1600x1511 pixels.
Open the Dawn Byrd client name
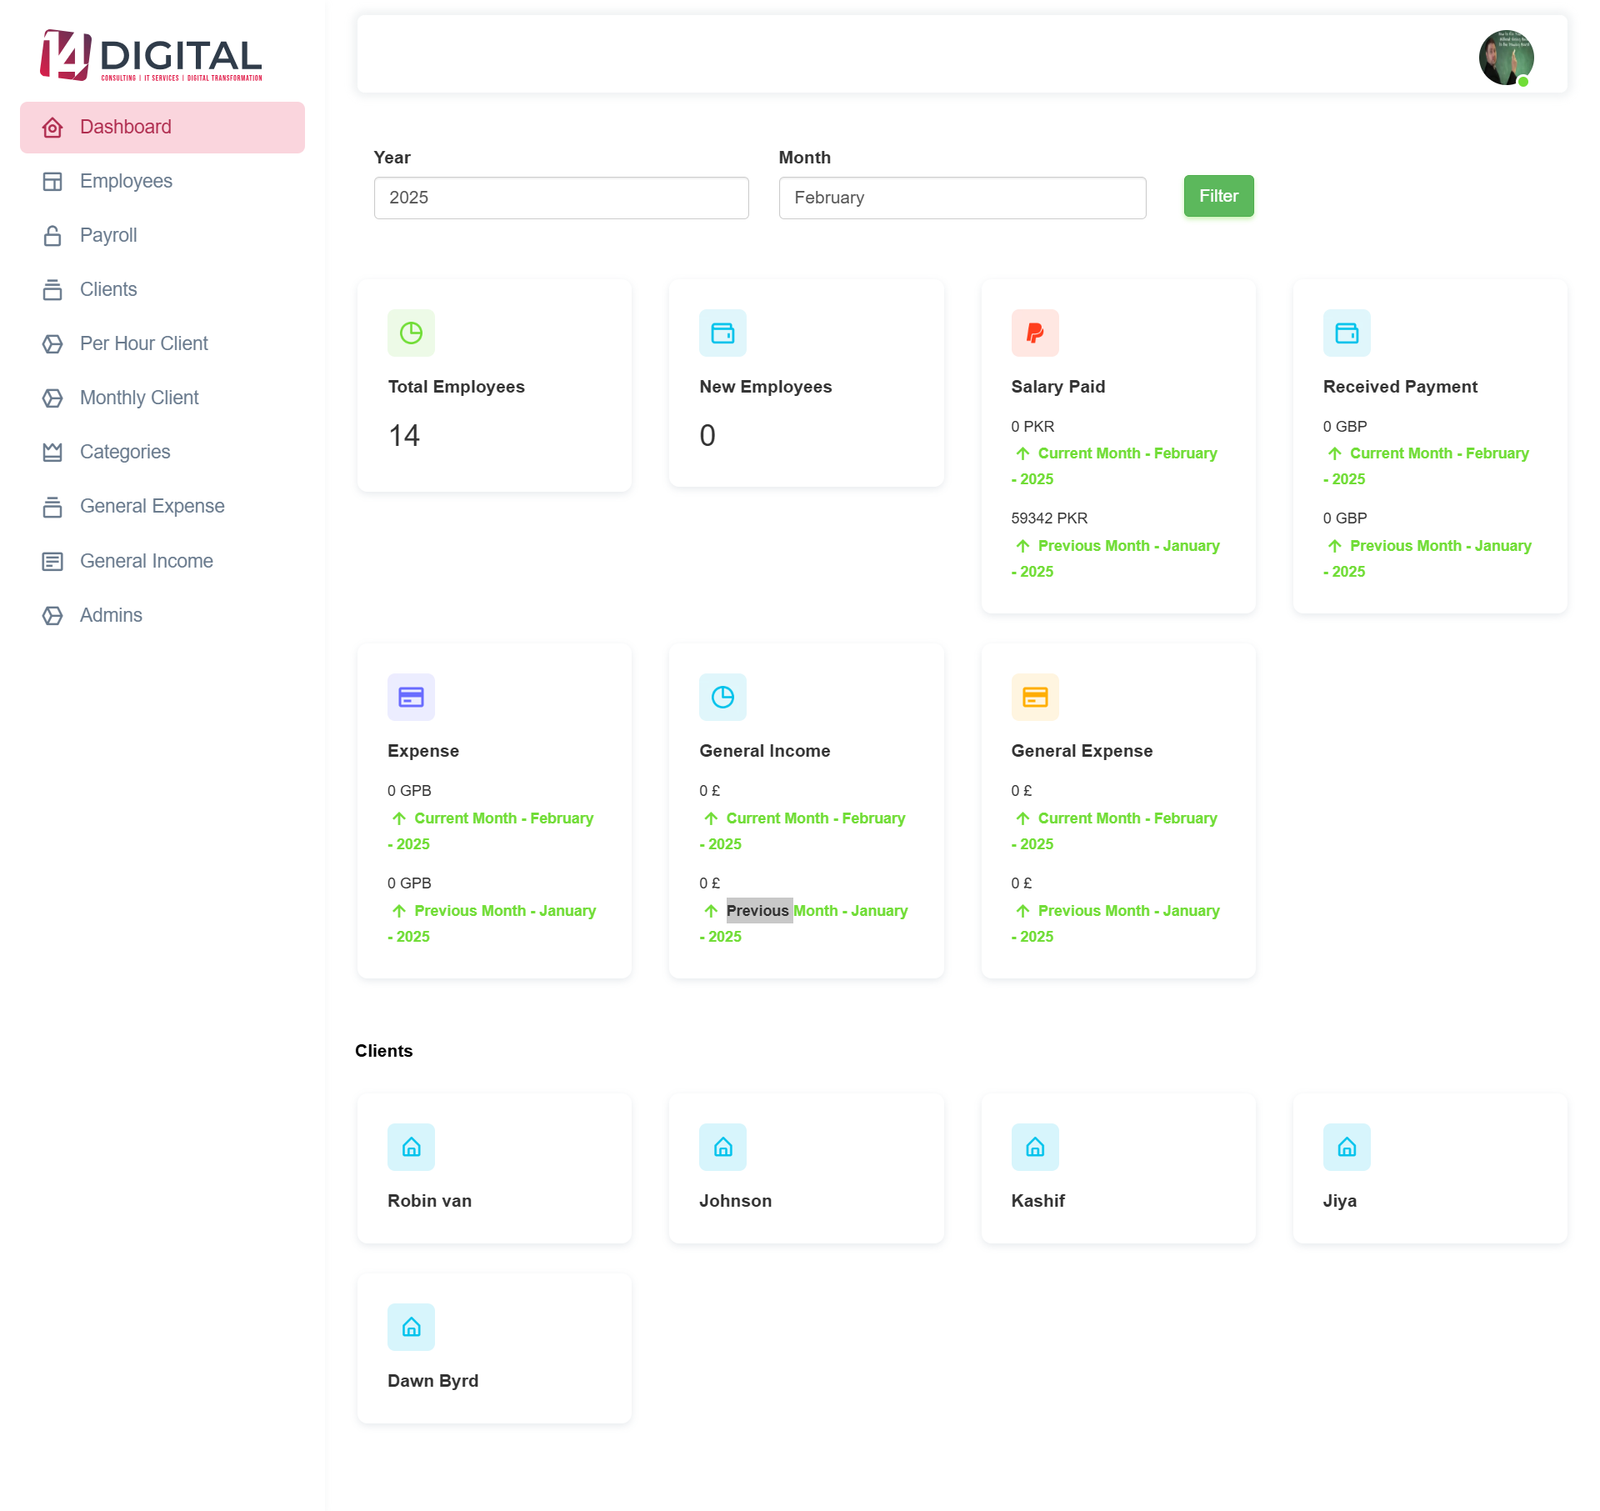click(433, 1381)
